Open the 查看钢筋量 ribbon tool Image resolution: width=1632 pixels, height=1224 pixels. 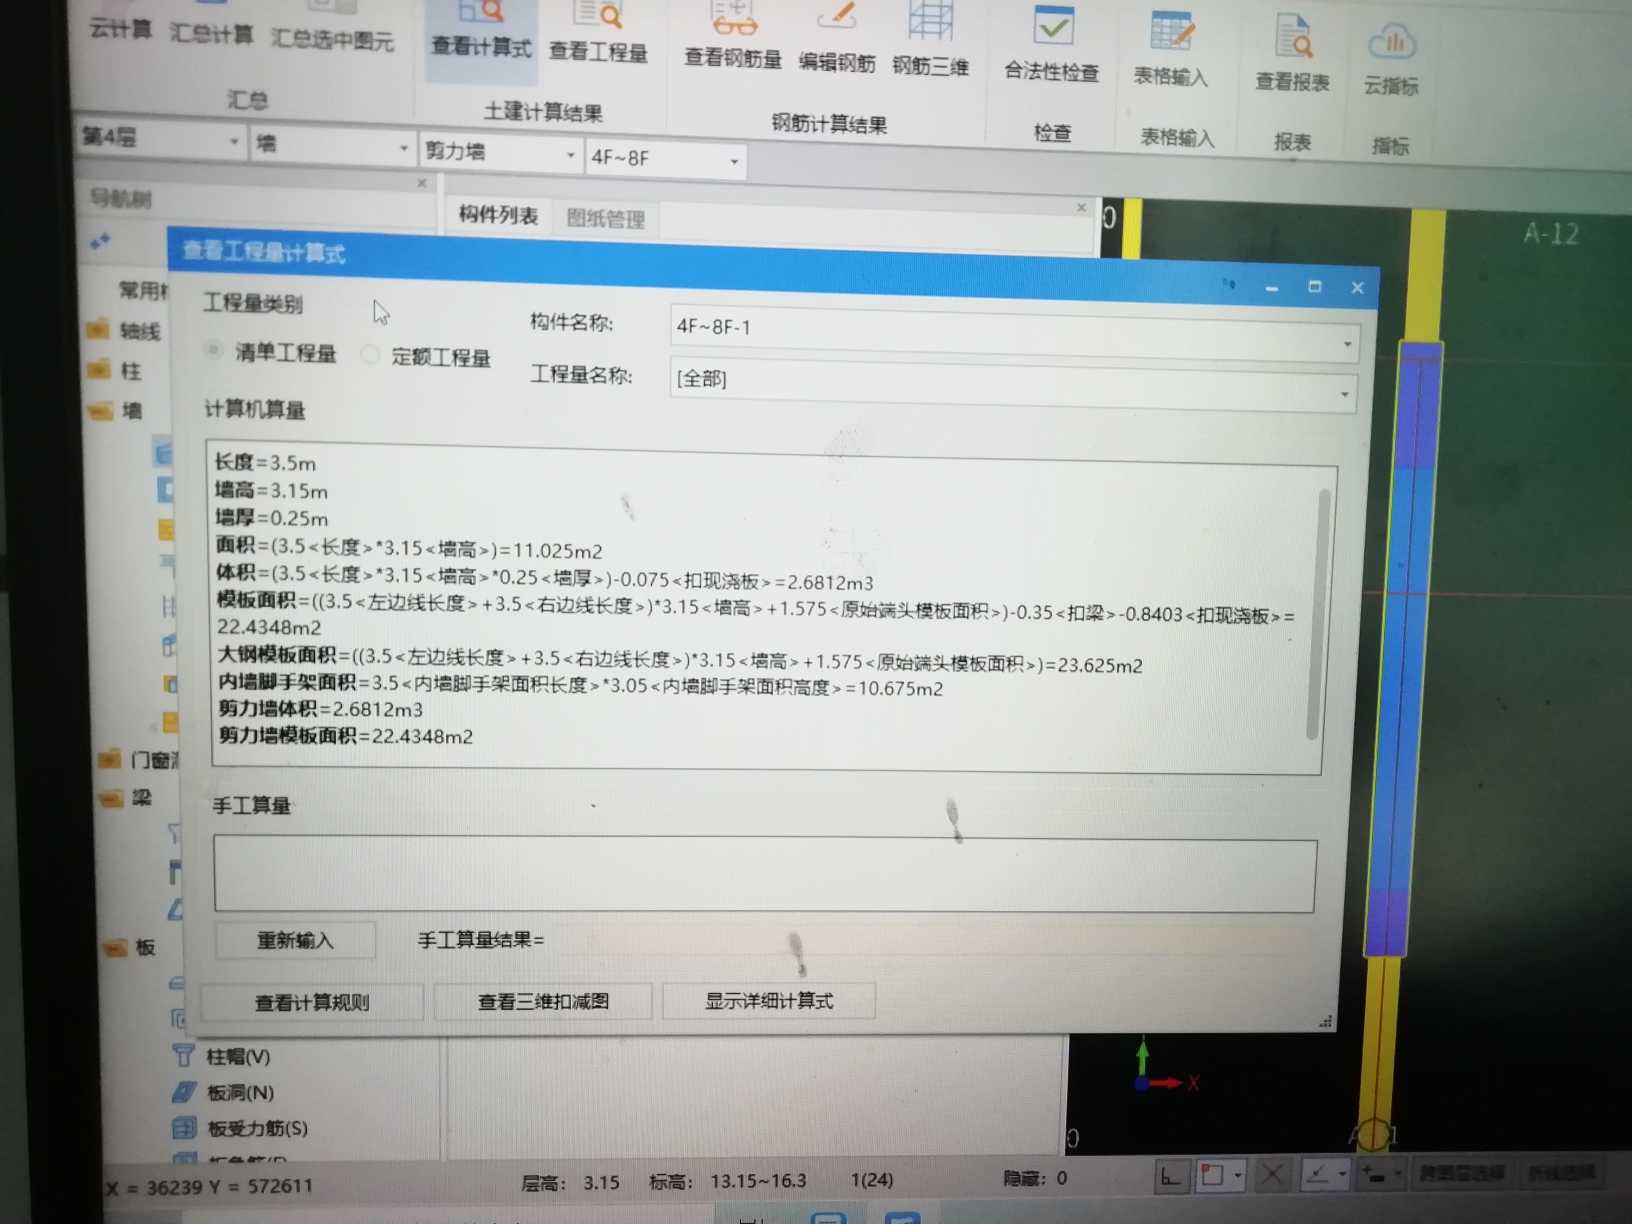pyautogui.click(x=732, y=38)
